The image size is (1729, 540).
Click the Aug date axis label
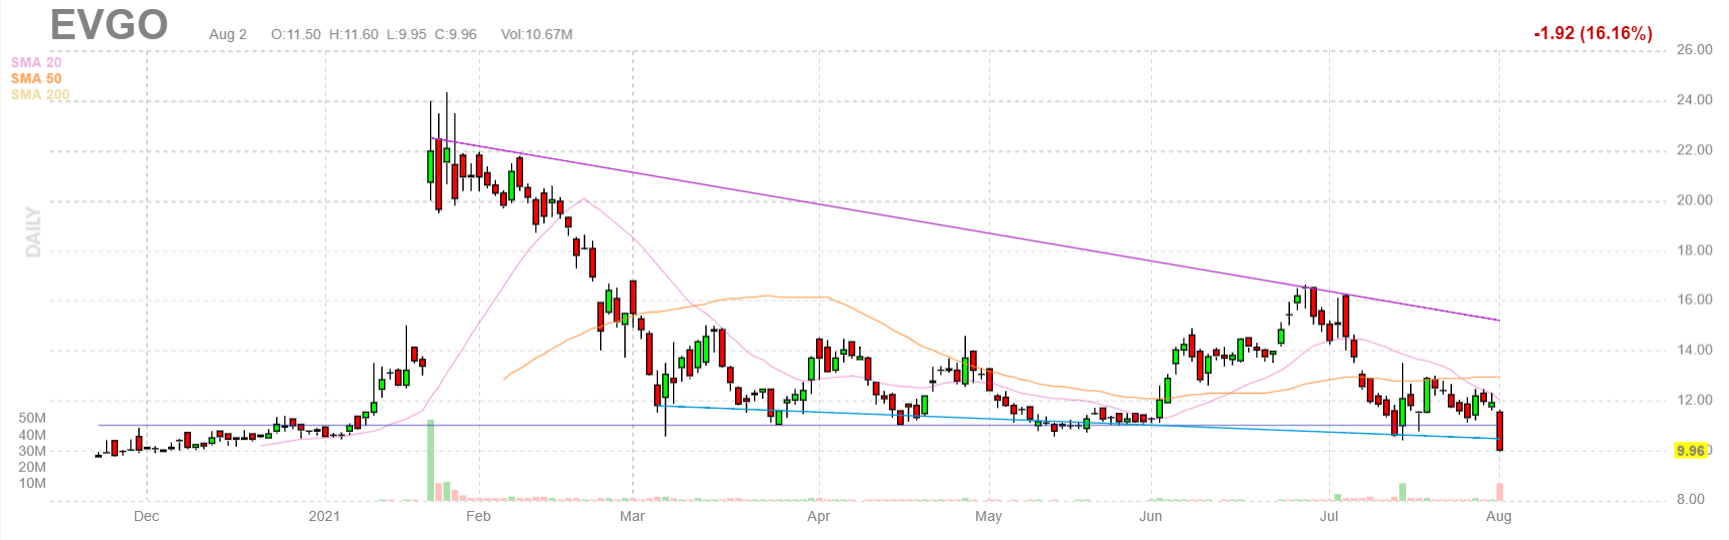(x=1498, y=516)
